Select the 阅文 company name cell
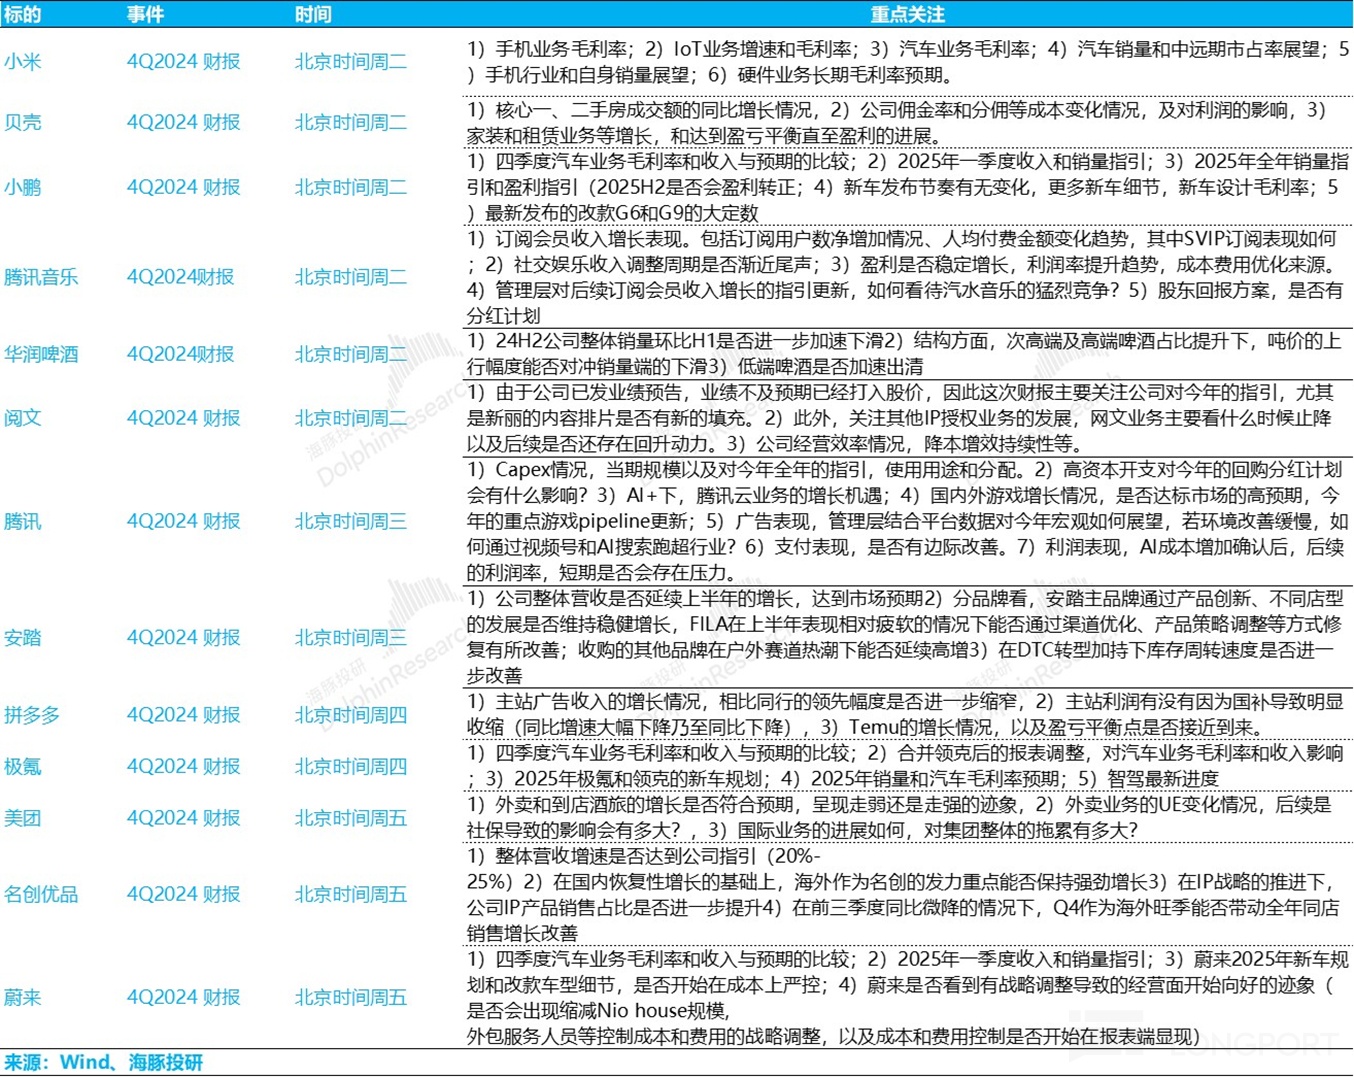The height and width of the screenshot is (1077, 1354). (x=23, y=418)
